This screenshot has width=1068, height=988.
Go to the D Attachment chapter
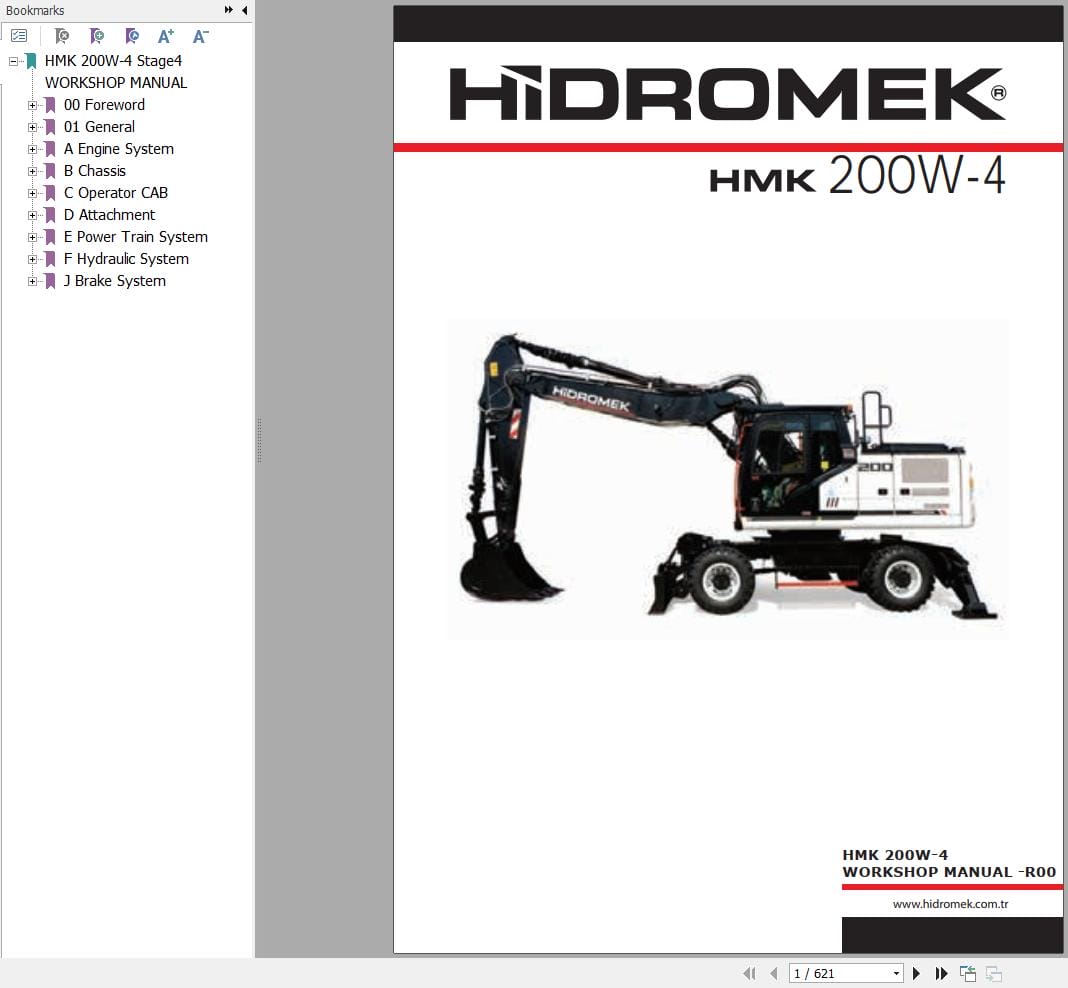pos(110,215)
